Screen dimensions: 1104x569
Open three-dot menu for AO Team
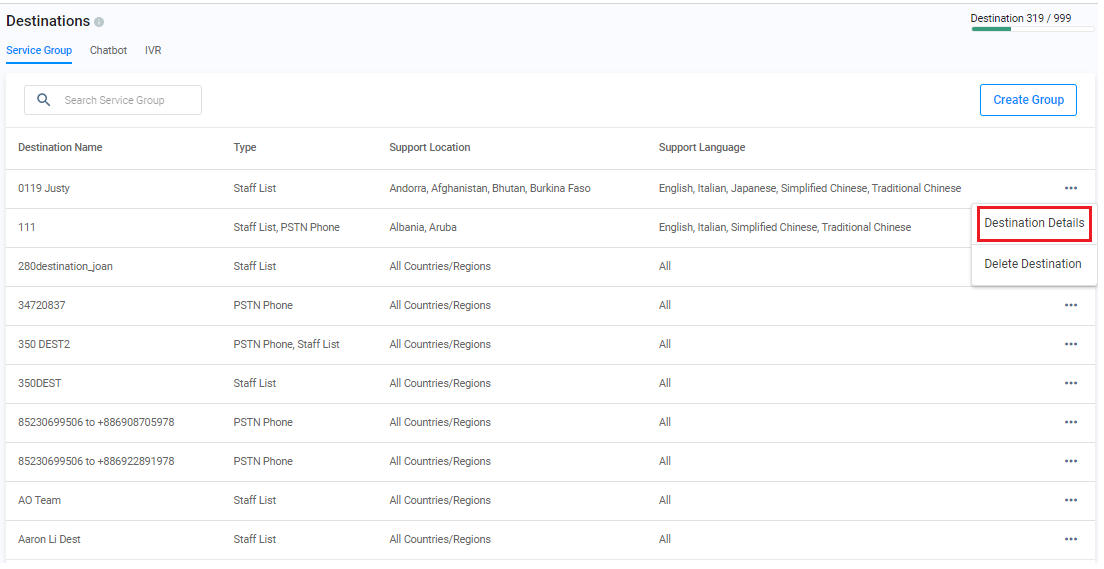pyautogui.click(x=1070, y=500)
